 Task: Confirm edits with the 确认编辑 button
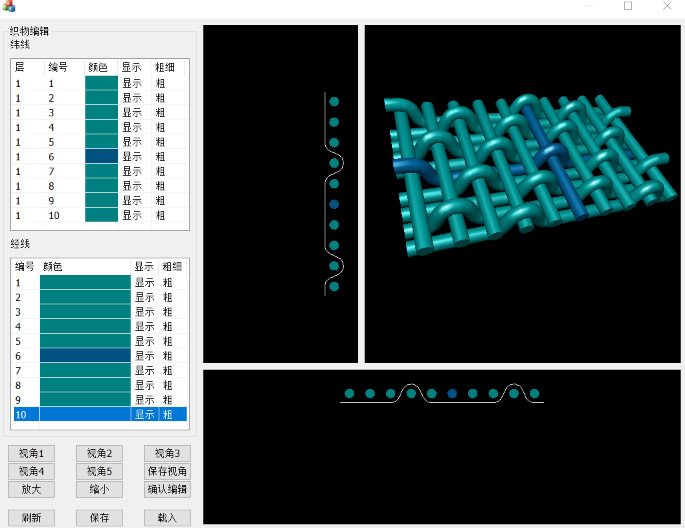pyautogui.click(x=167, y=489)
